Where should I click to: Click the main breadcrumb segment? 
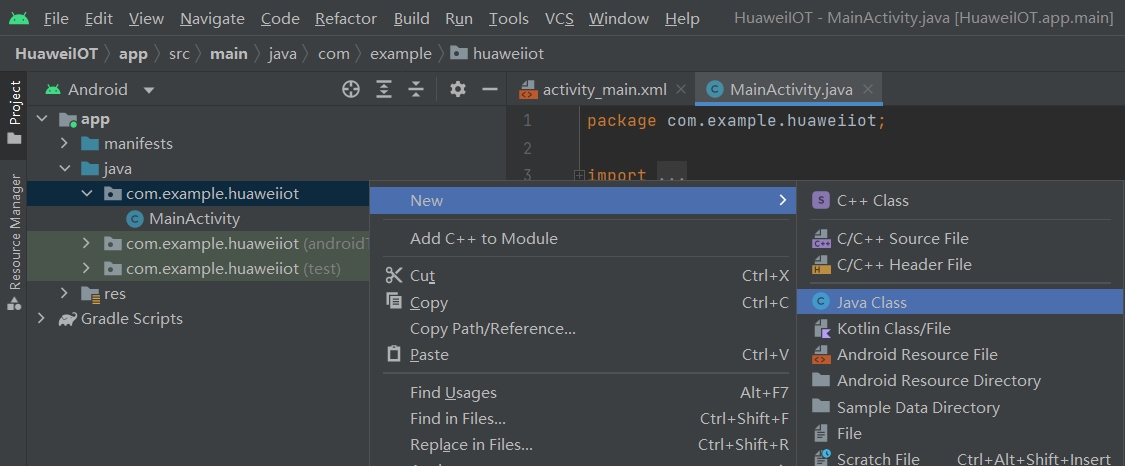click(228, 54)
